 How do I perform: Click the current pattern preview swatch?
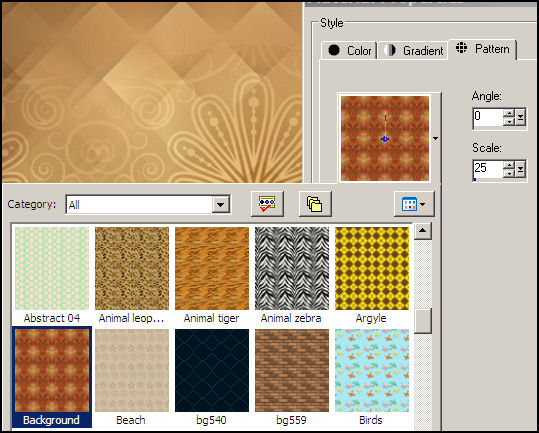[x=385, y=138]
